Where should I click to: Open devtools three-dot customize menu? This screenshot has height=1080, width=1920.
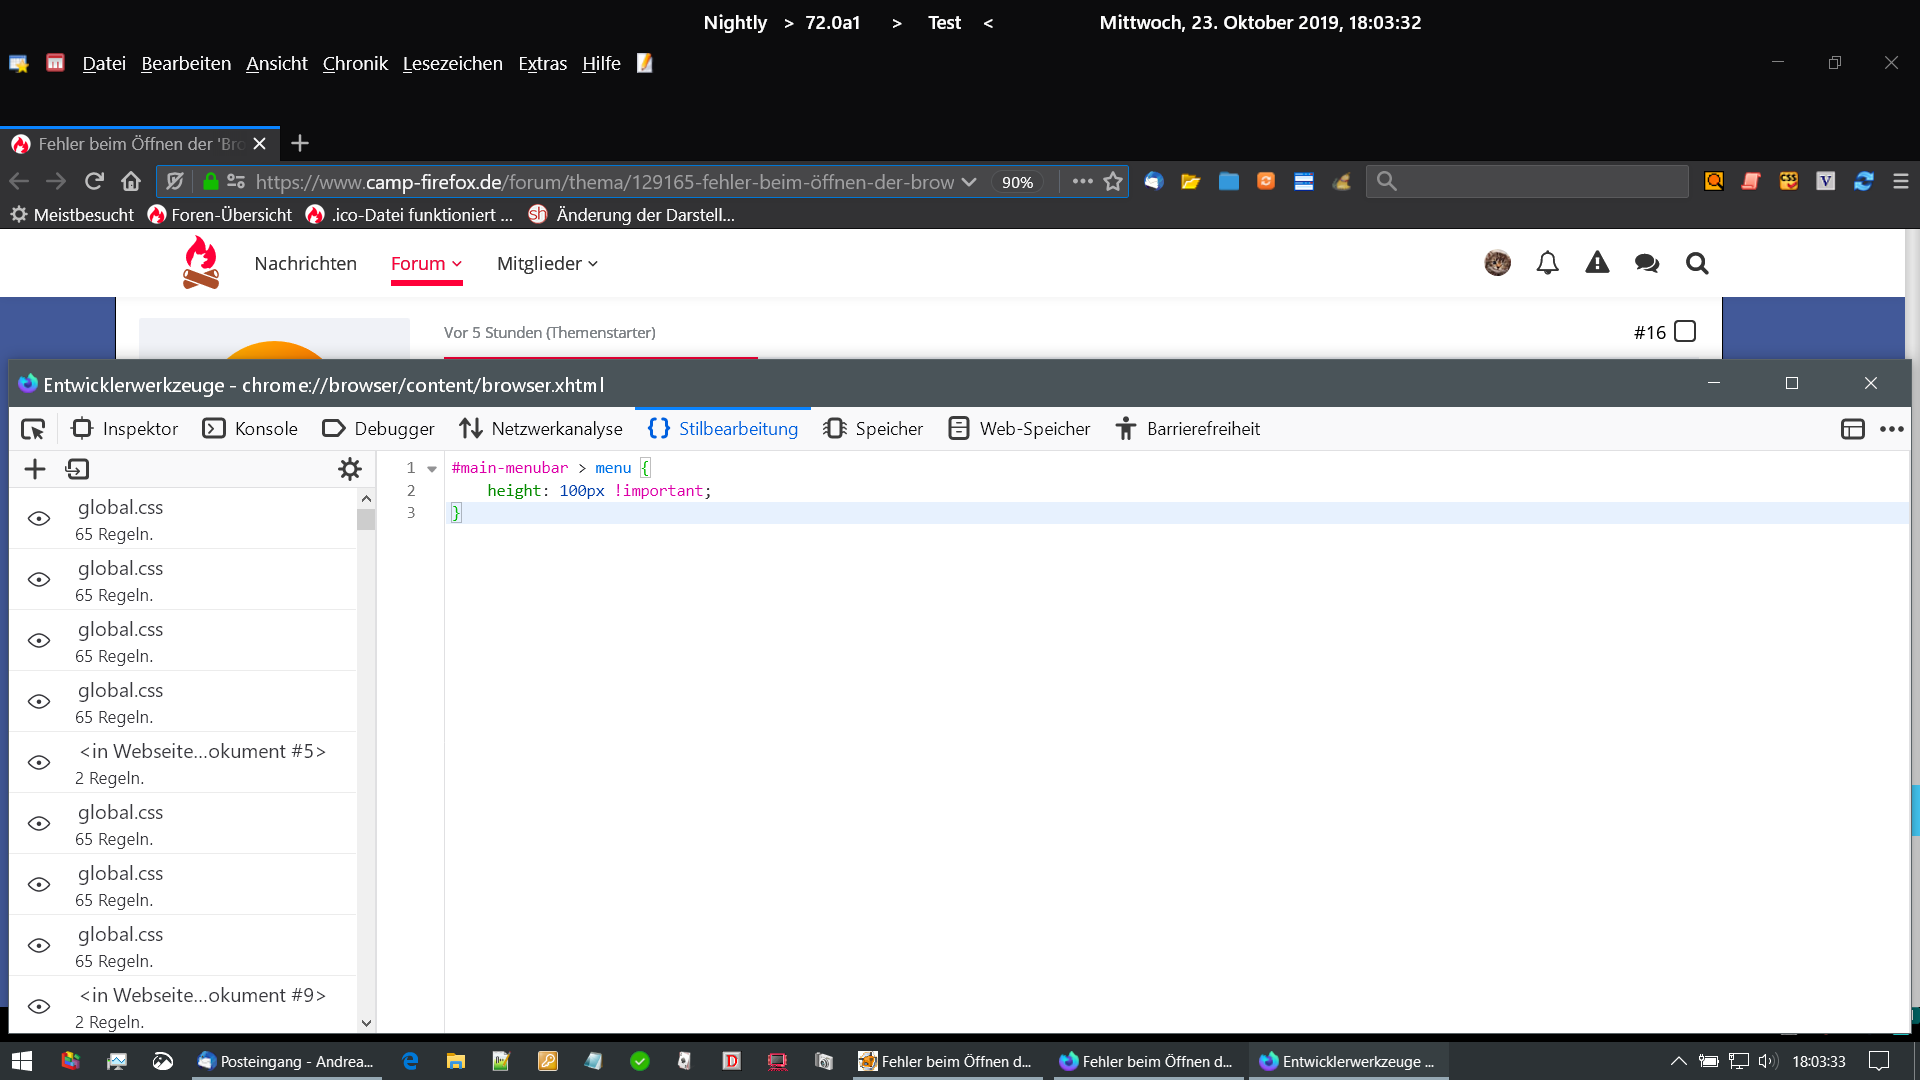1891,429
